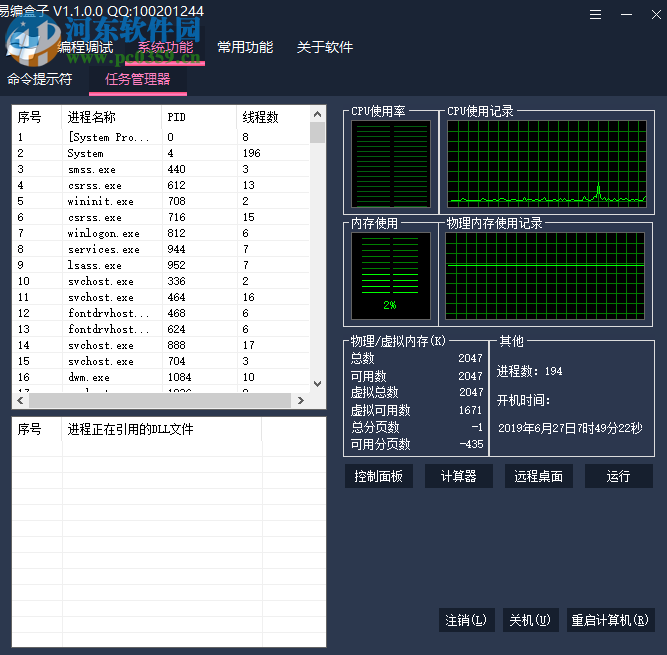Click the 序号 header in process list

(x=37, y=117)
